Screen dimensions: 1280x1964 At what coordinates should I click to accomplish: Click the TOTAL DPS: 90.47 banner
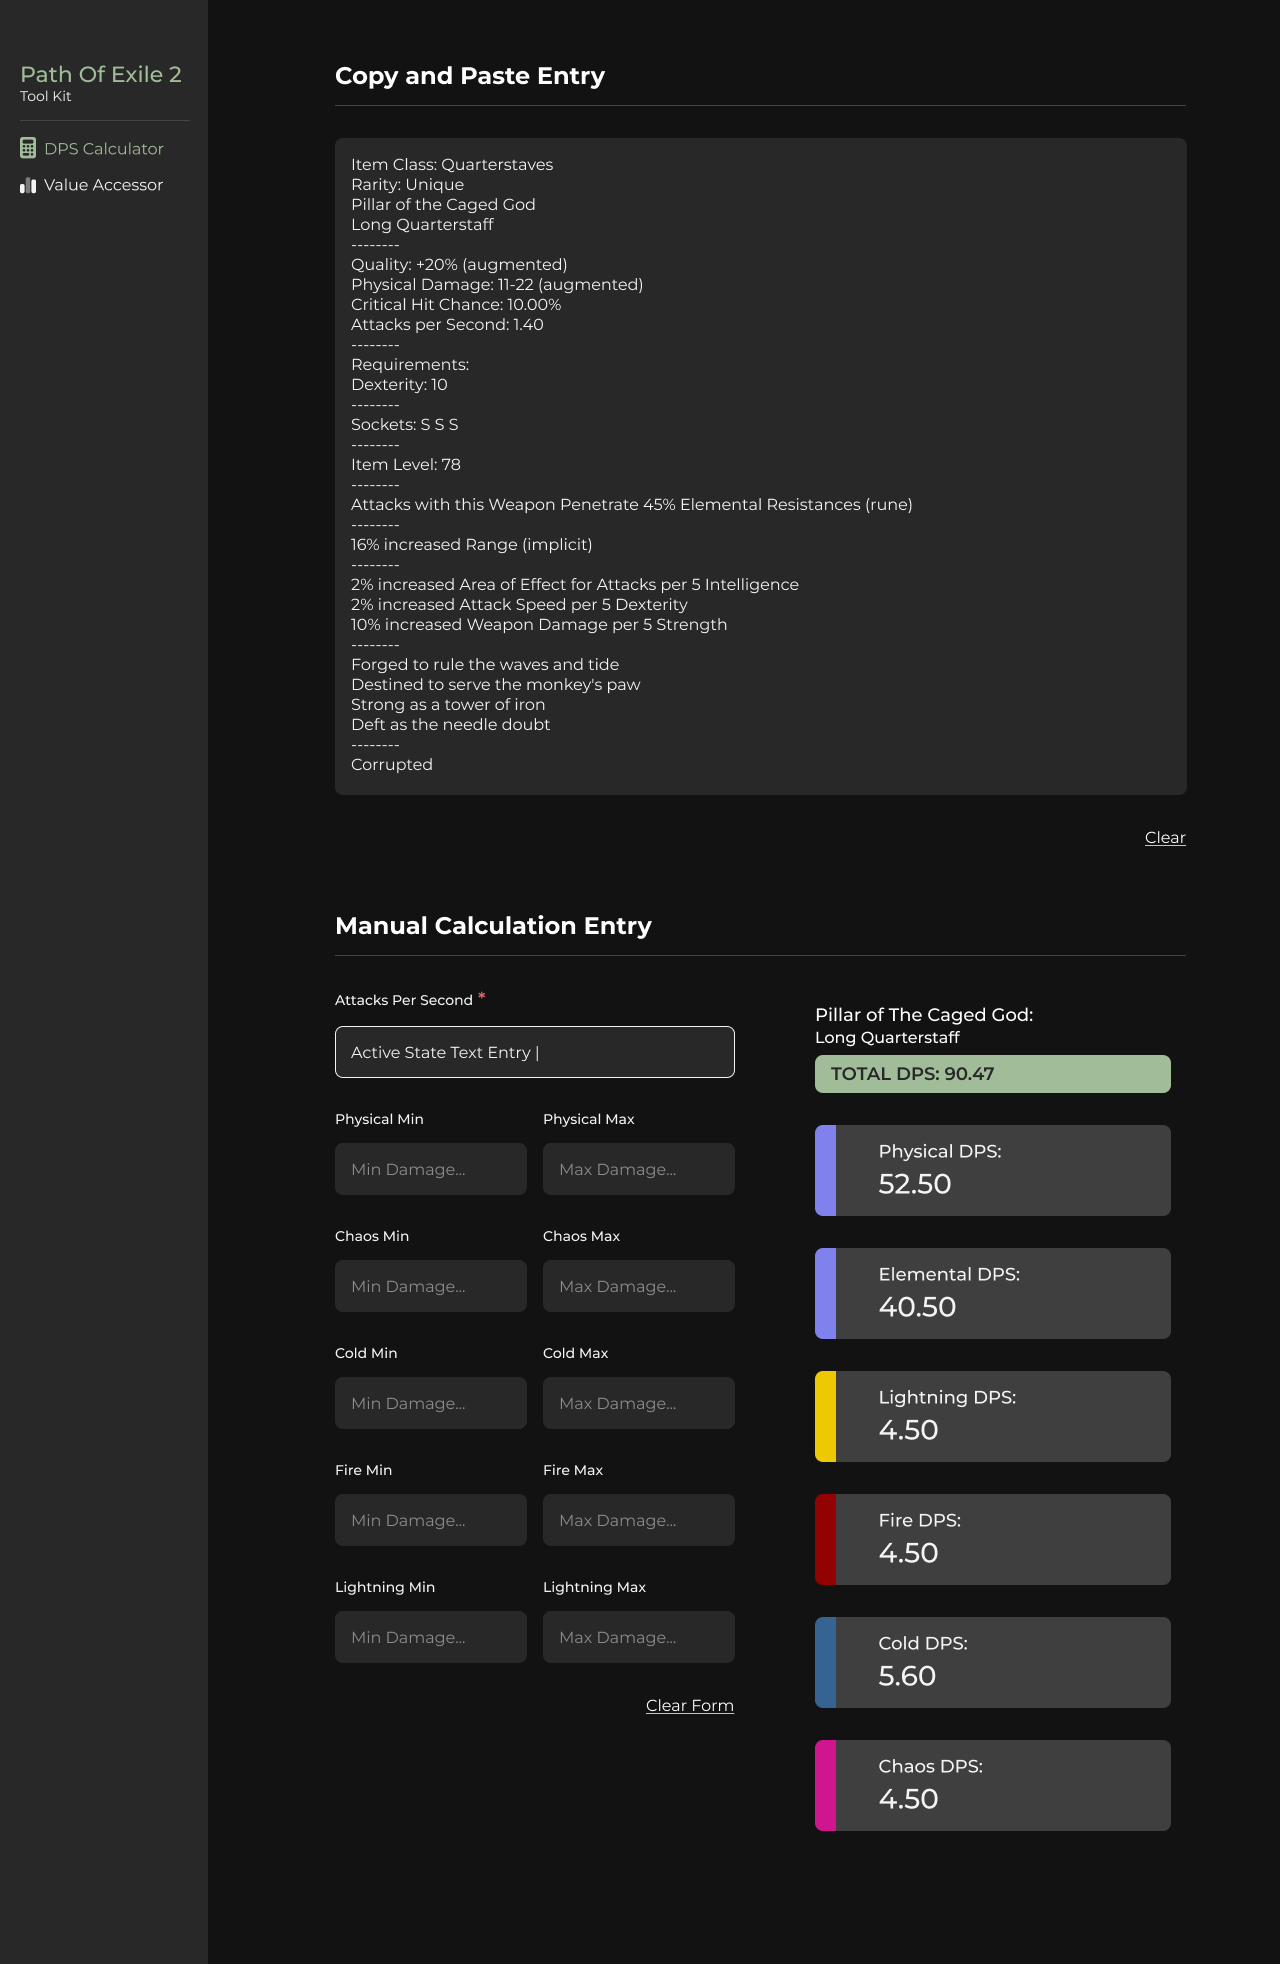click(x=993, y=1074)
